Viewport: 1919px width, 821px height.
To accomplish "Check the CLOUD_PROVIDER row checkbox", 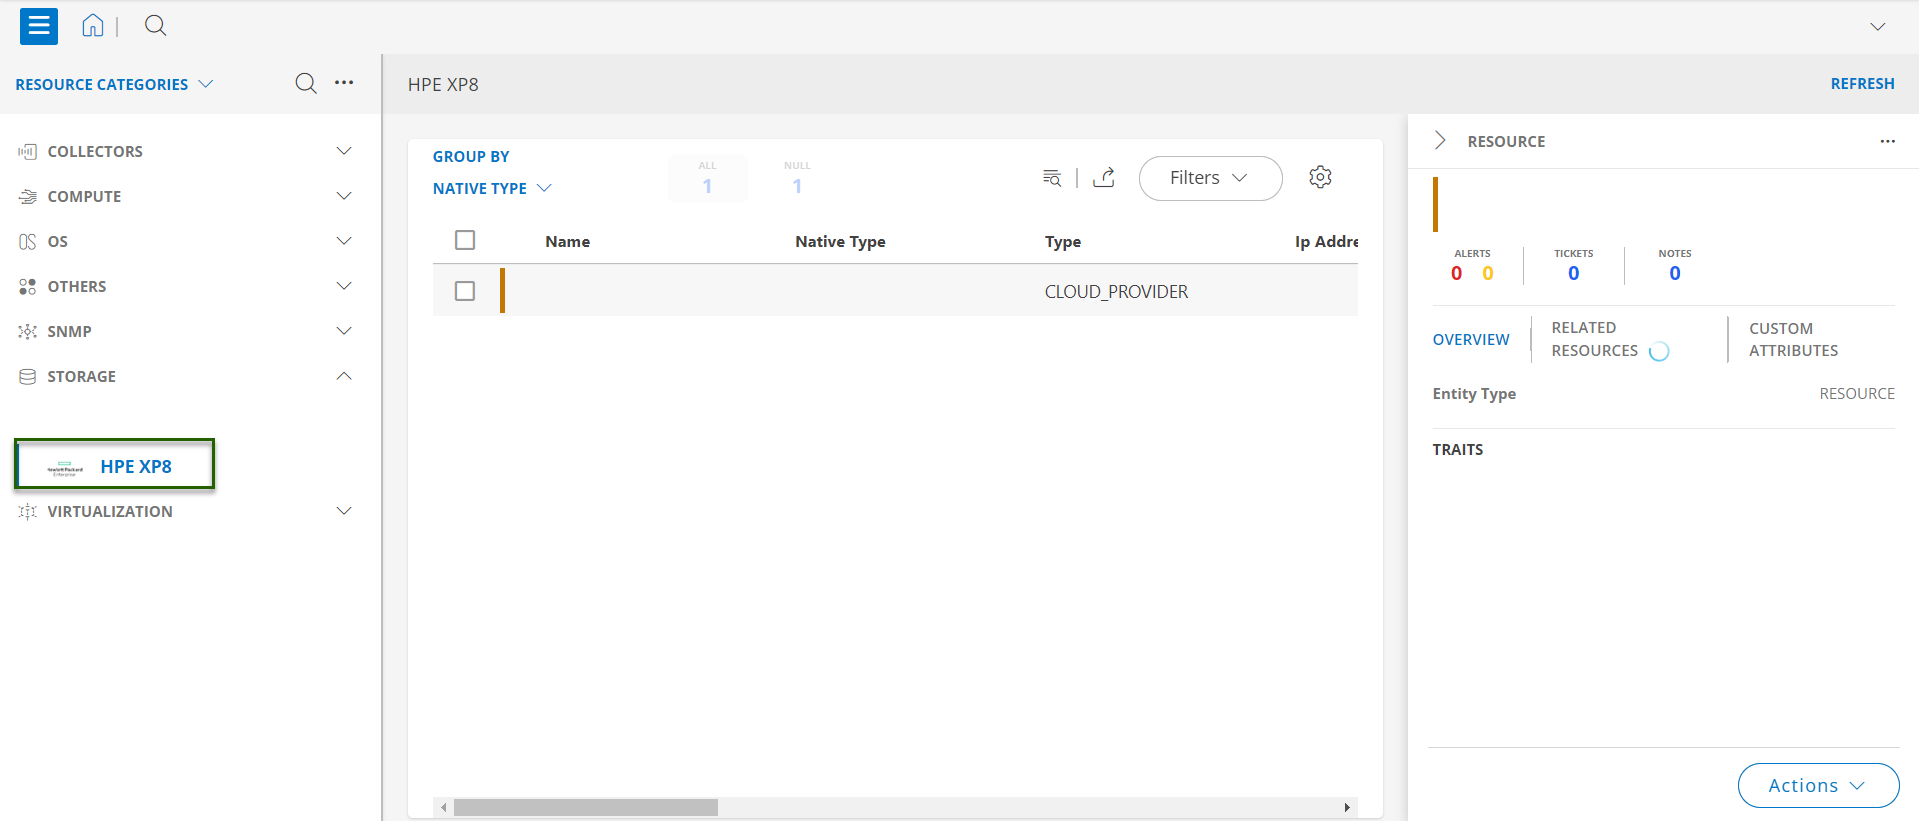I will pyautogui.click(x=465, y=291).
